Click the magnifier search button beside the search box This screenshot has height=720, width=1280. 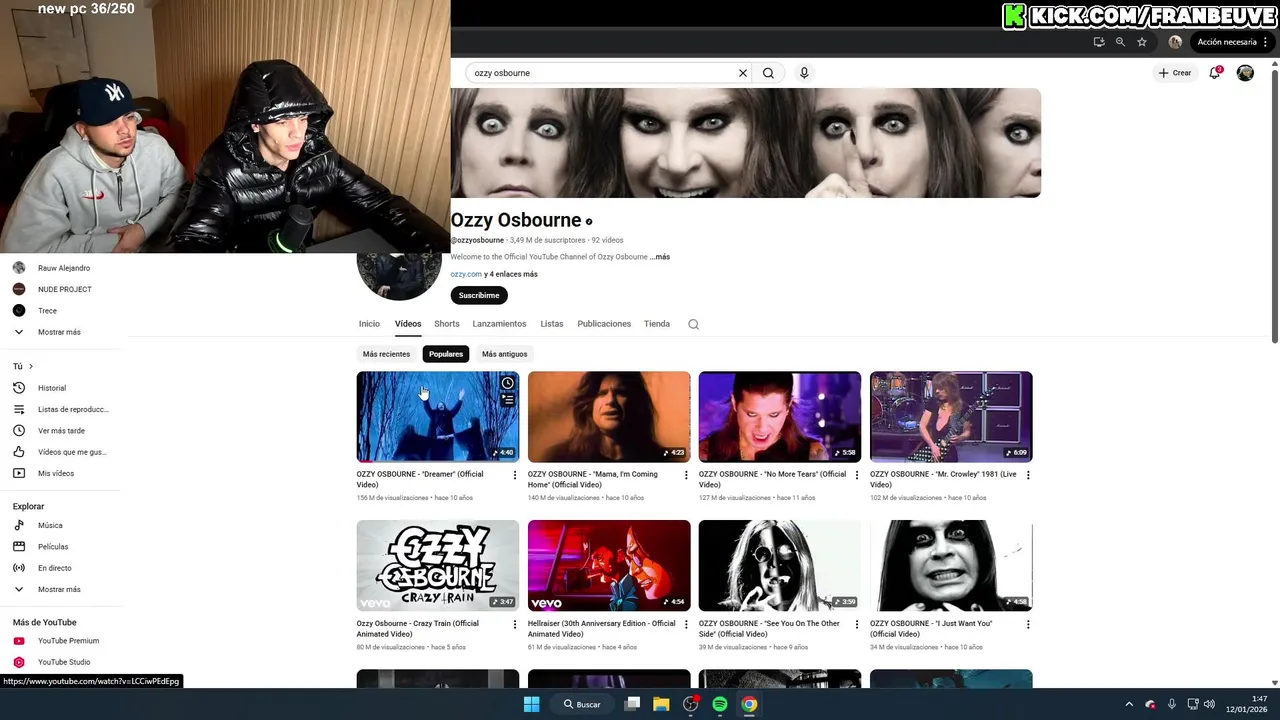(x=768, y=73)
